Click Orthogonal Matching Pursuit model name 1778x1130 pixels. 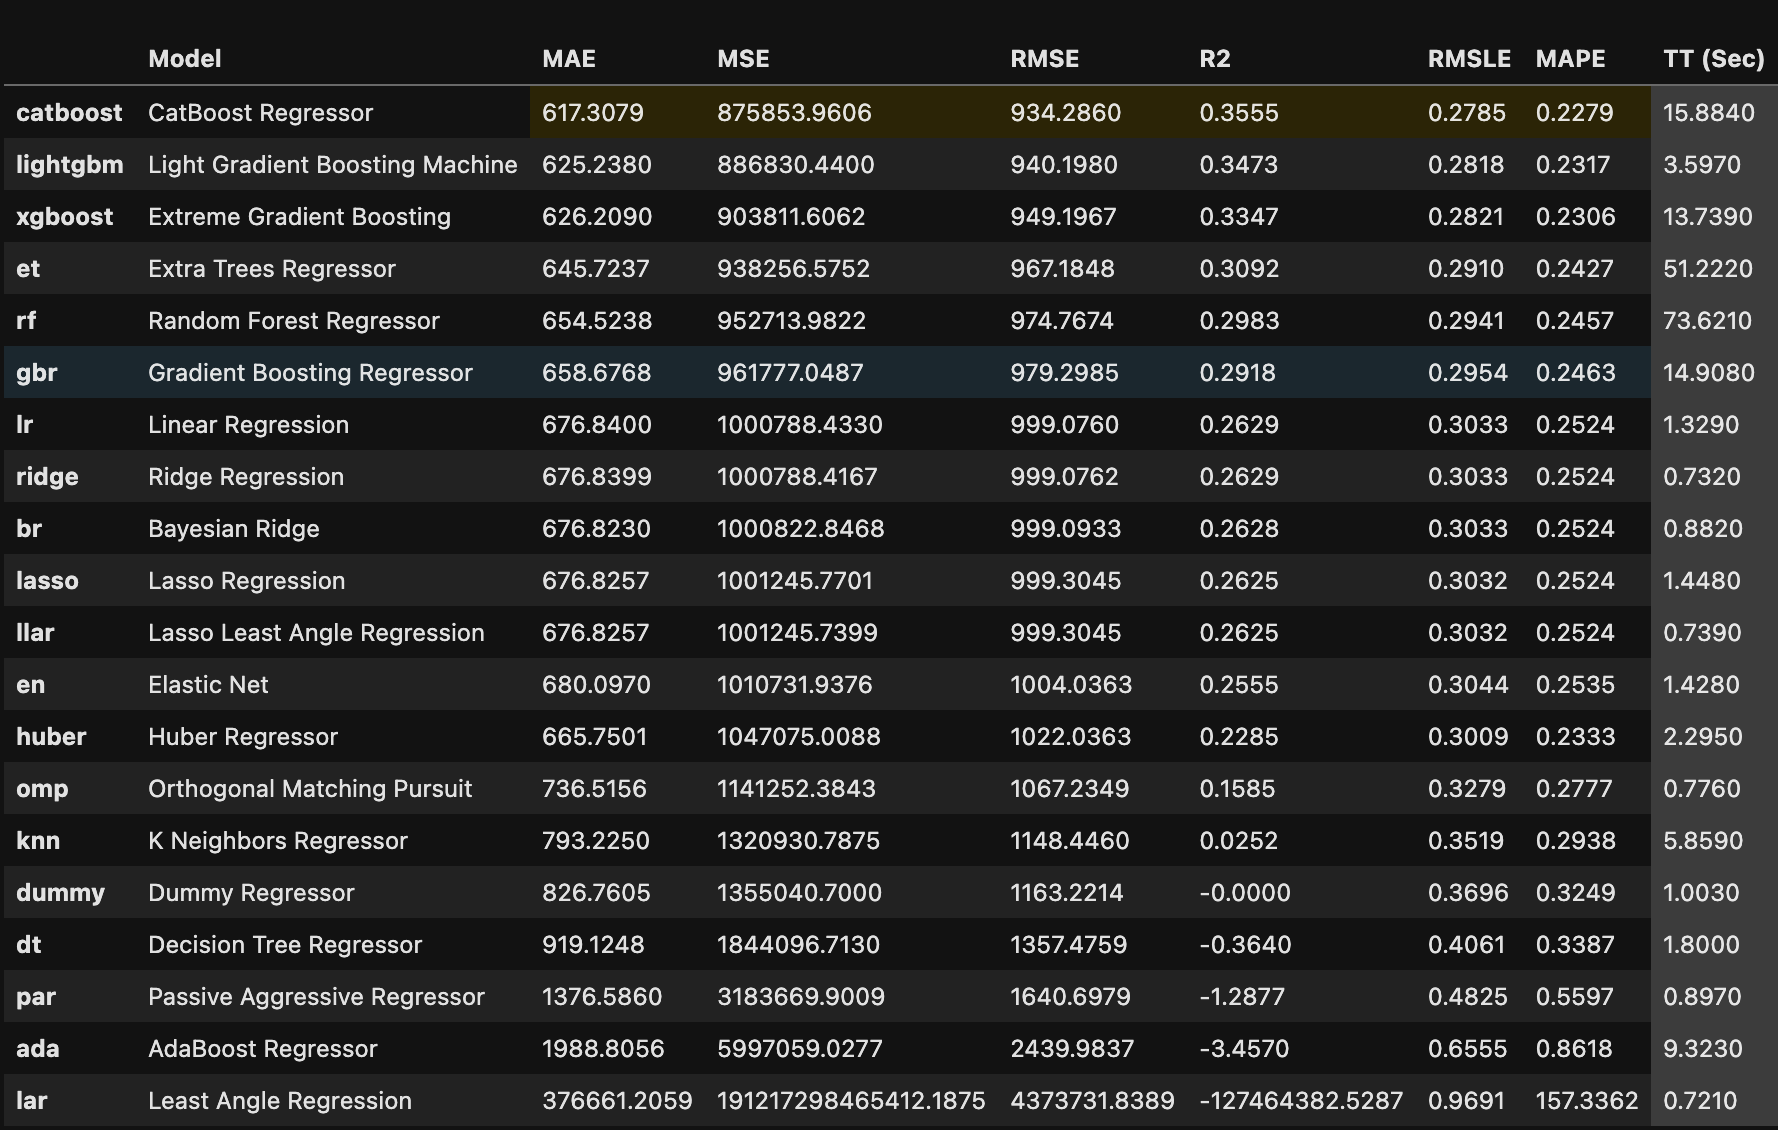pyautogui.click(x=310, y=789)
